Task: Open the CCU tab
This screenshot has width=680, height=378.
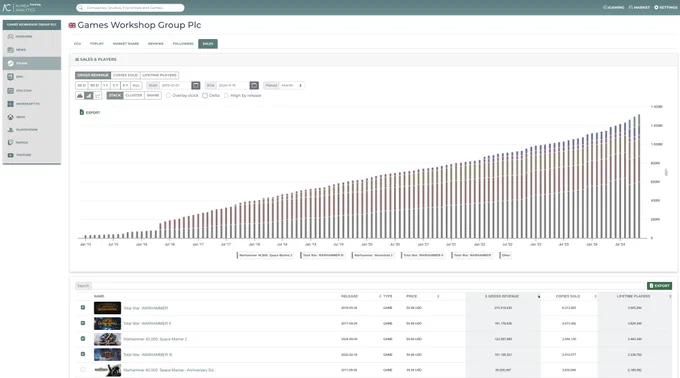Action: (x=77, y=44)
